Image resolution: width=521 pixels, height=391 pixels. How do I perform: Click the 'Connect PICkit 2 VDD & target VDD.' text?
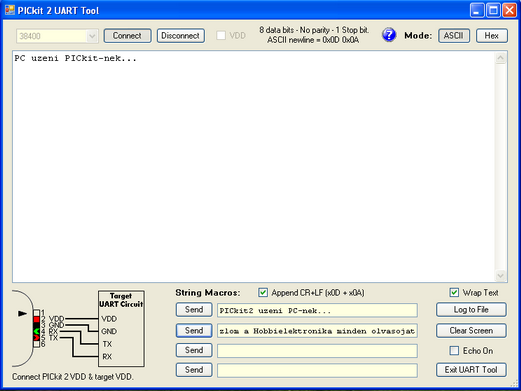pos(73,377)
